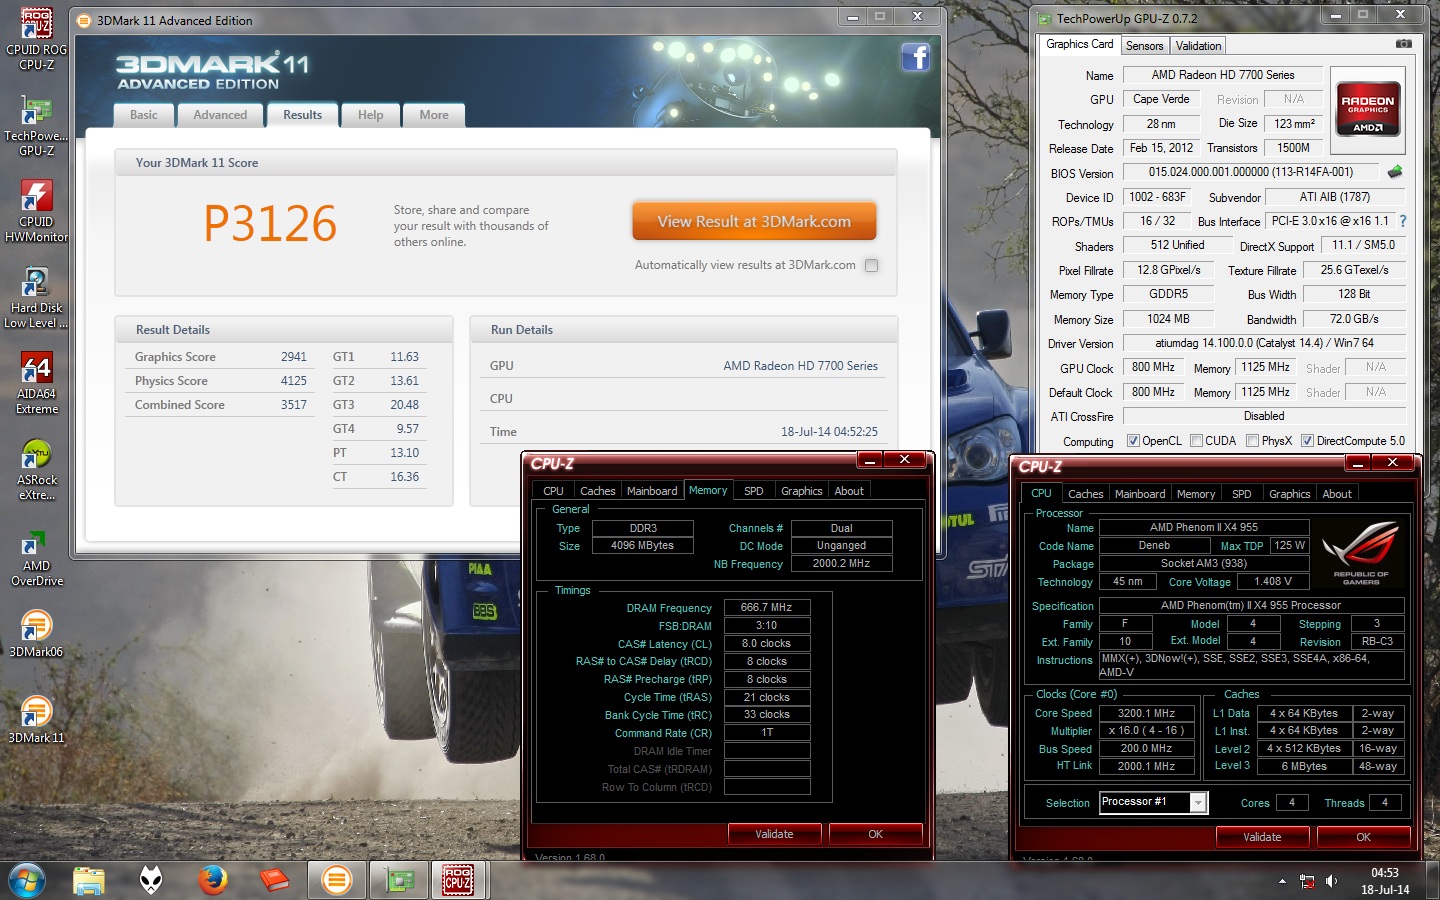1440x900 pixels.
Task: Open TechPowerUp GPU-Z desktop shortcut
Action: pyautogui.click(x=36, y=126)
